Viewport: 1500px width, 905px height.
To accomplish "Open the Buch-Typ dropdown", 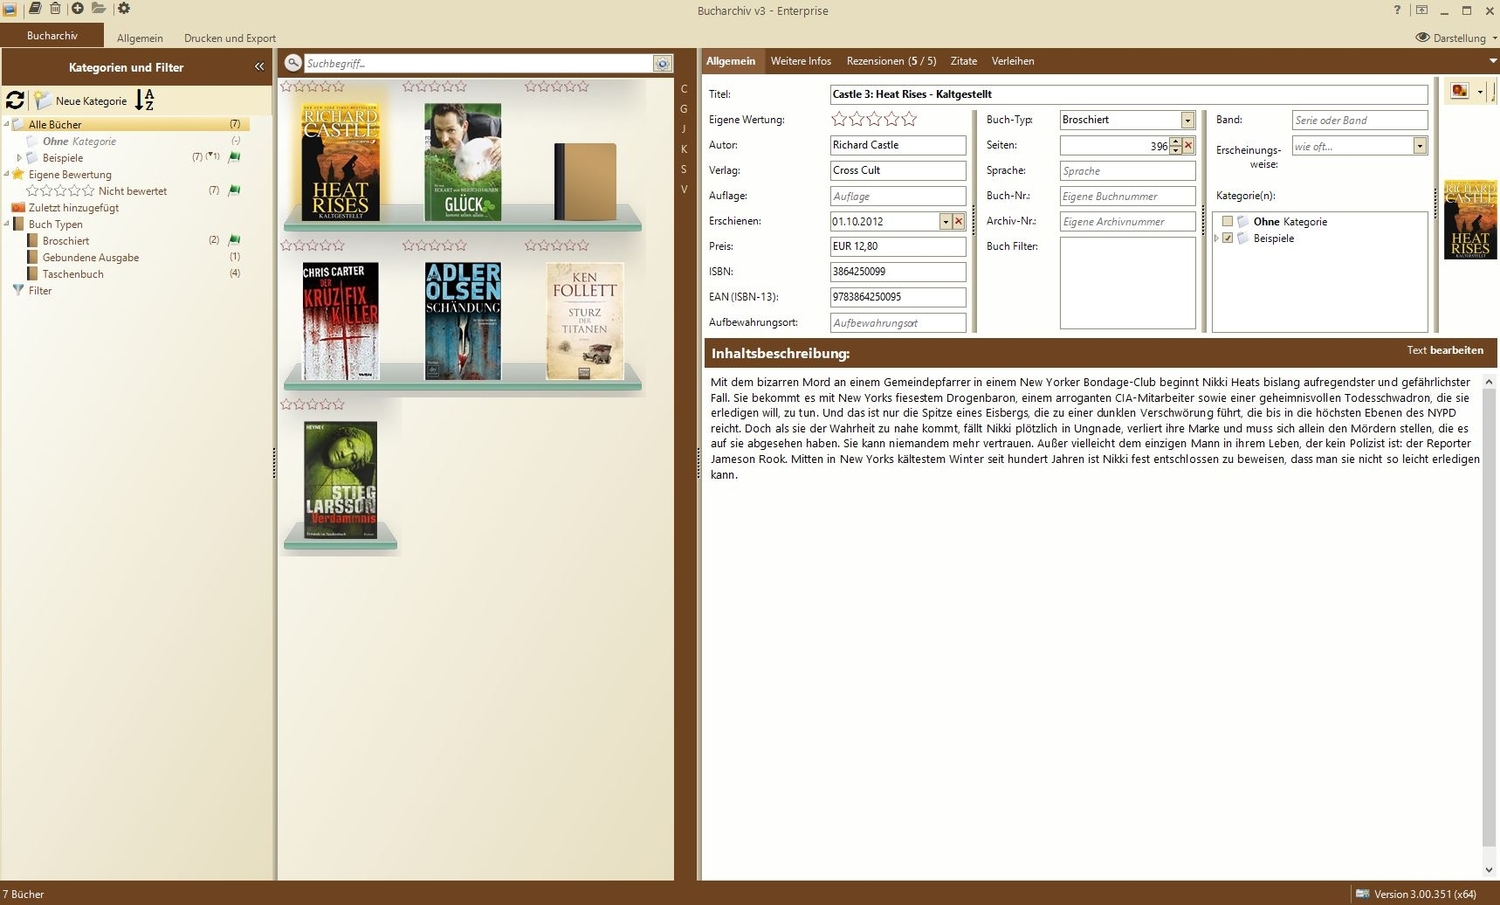I will (1187, 120).
